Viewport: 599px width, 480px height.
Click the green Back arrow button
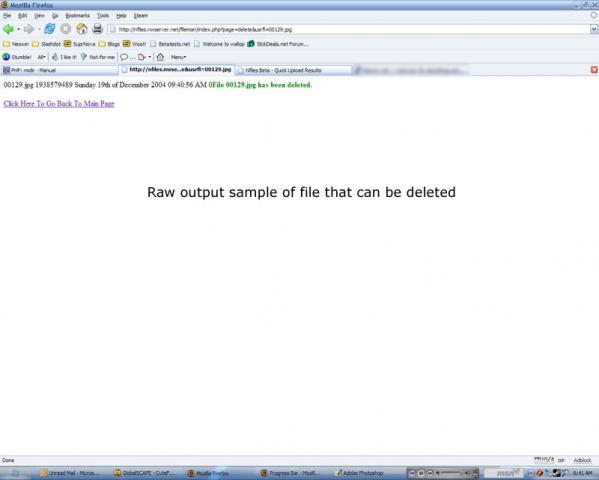pyautogui.click(x=8, y=29)
